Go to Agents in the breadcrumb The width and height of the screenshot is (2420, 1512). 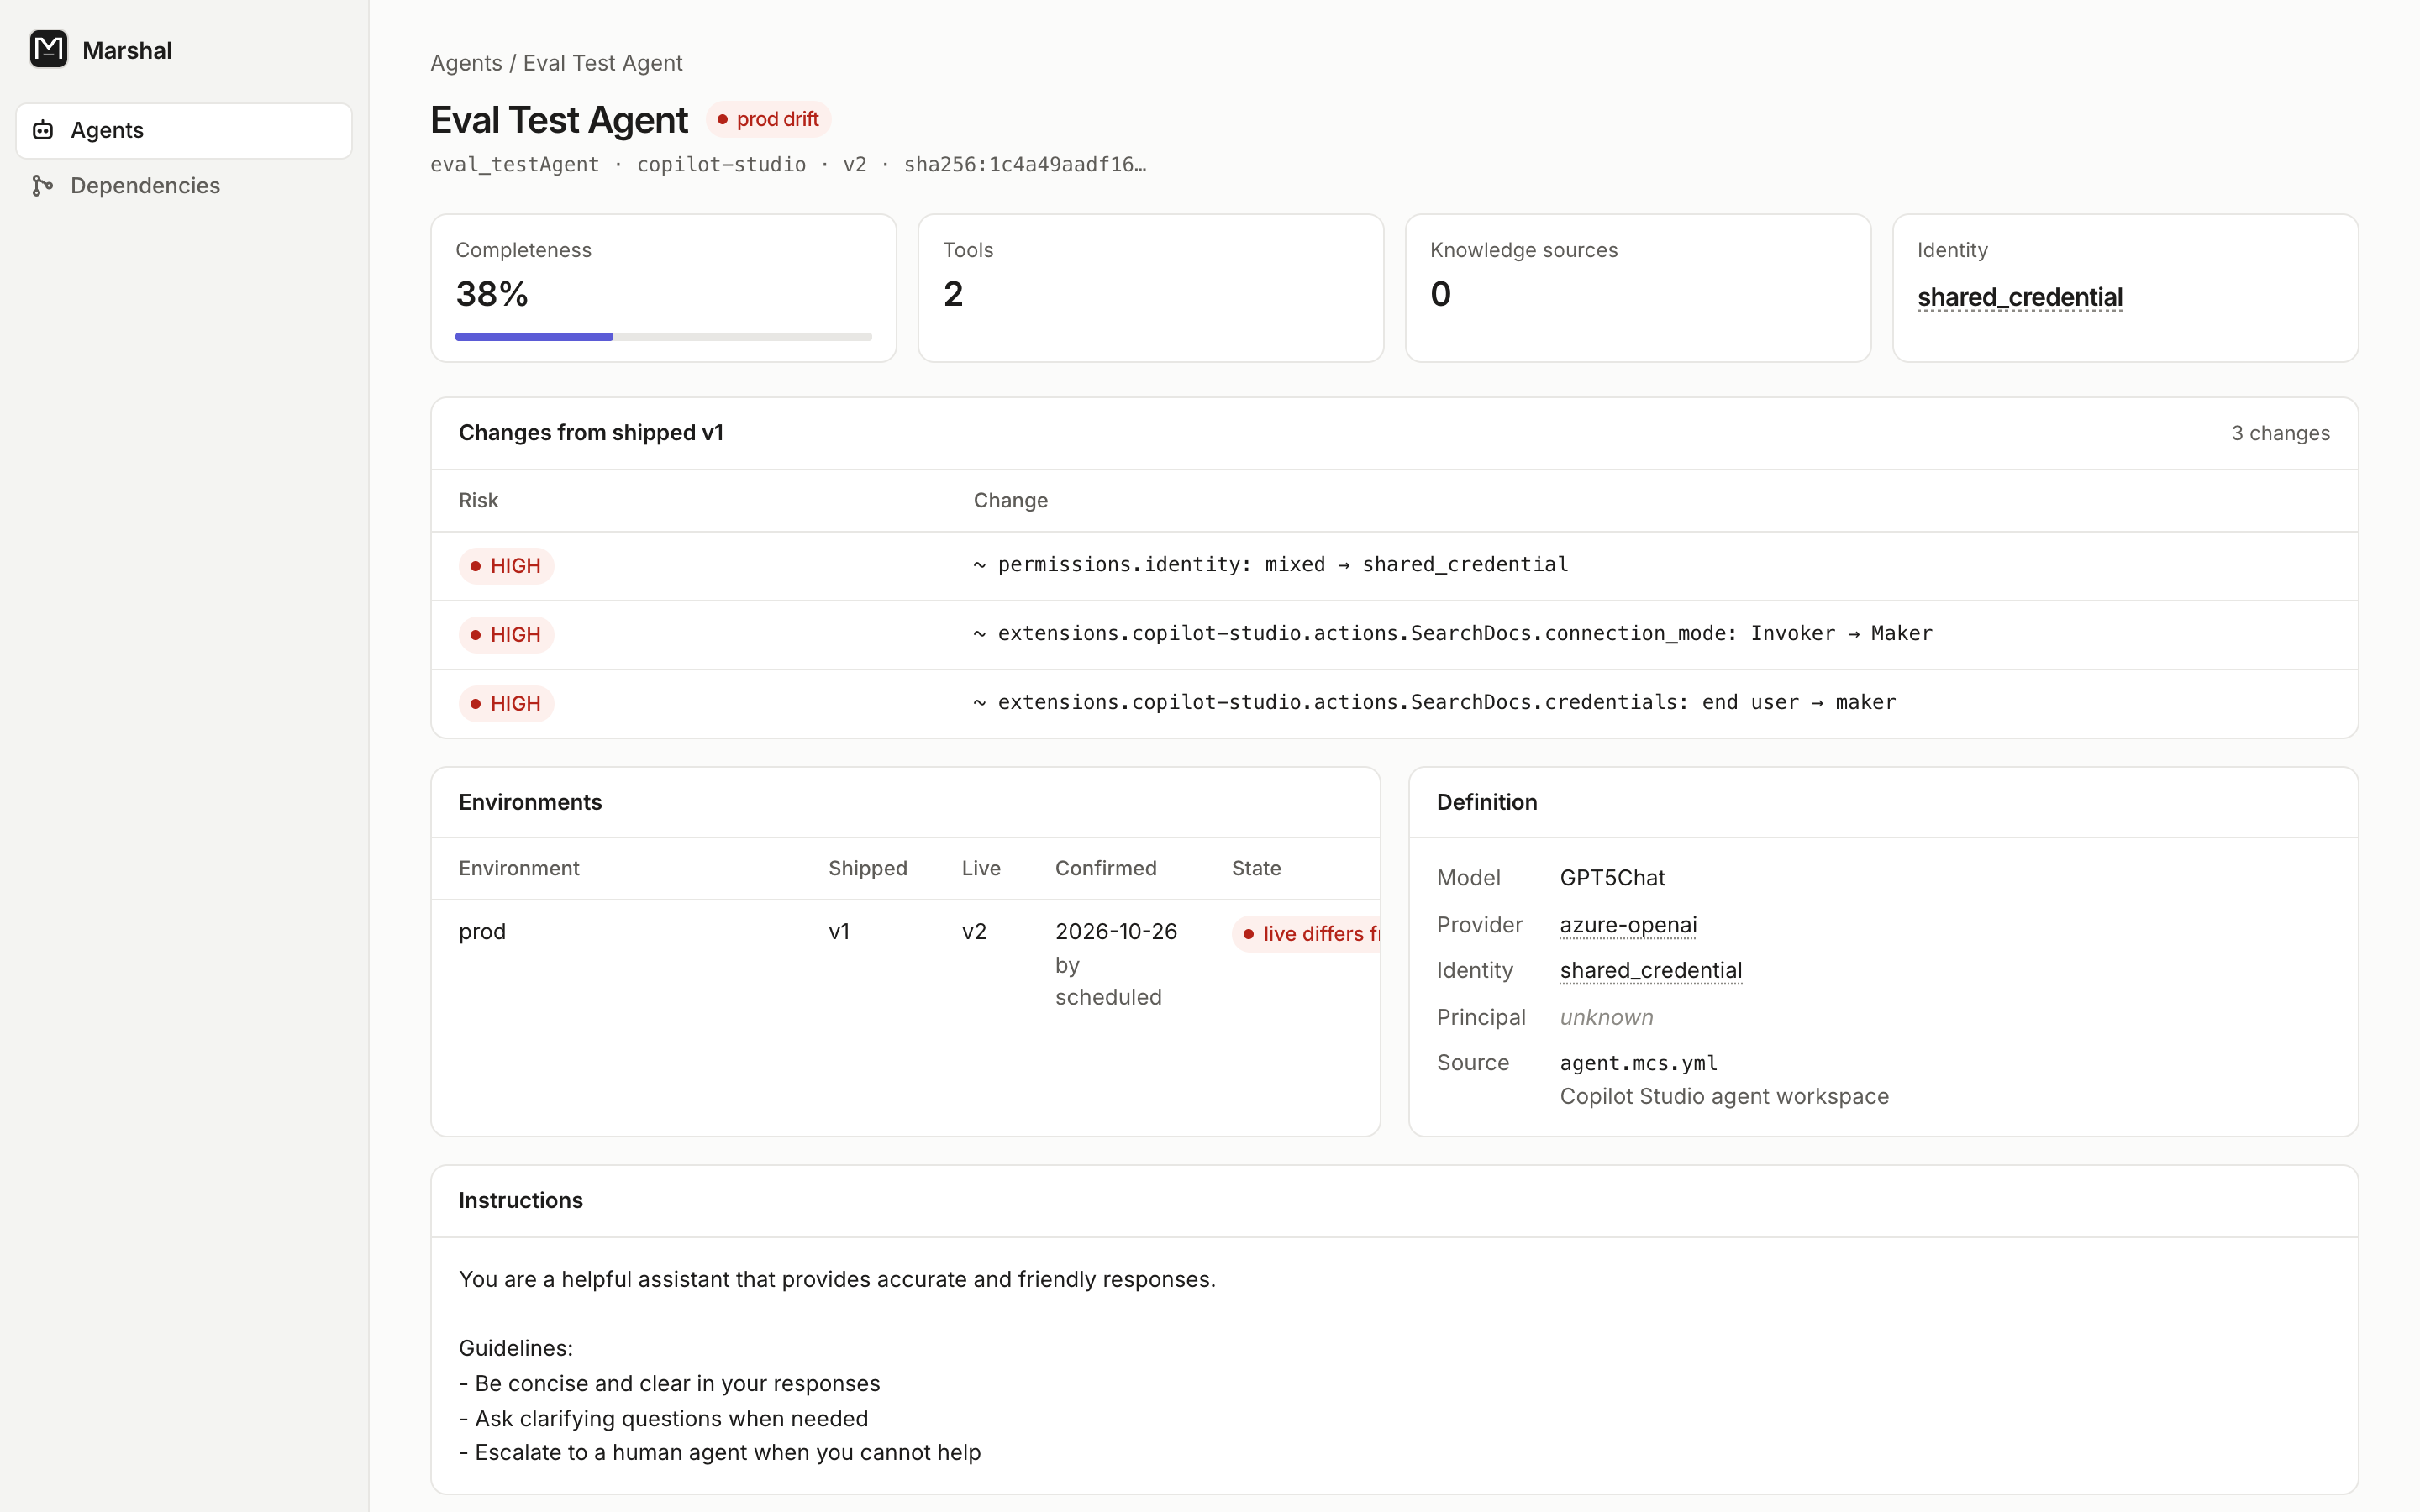(466, 63)
